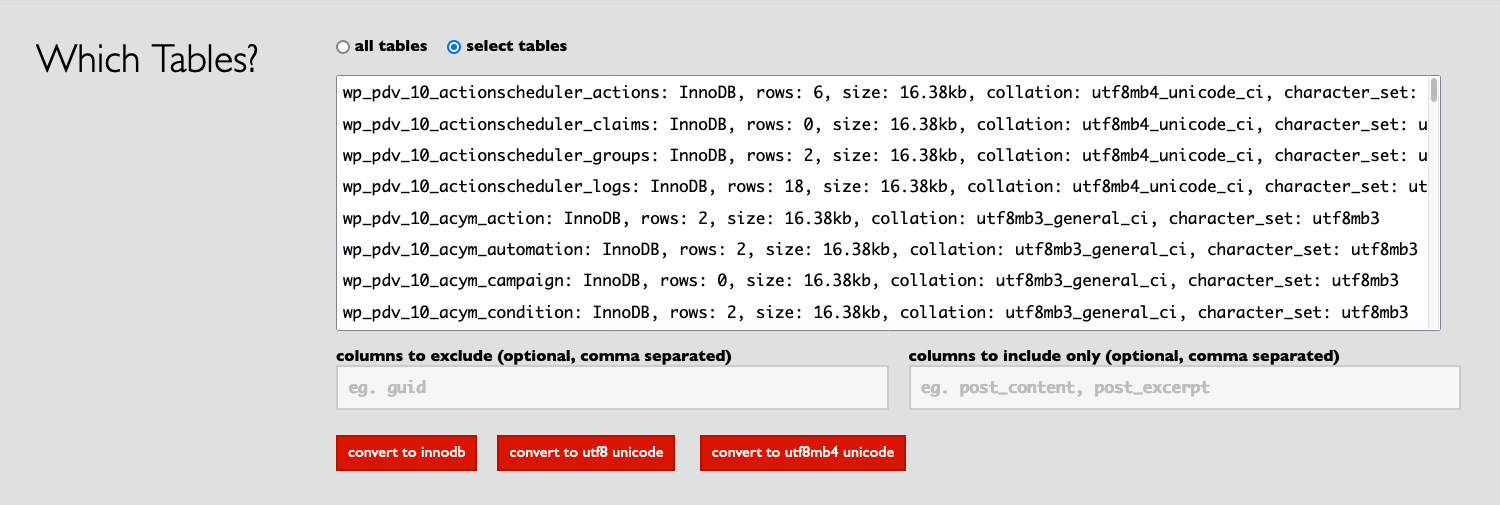Click the table list scrollbar thumb

click(1434, 91)
